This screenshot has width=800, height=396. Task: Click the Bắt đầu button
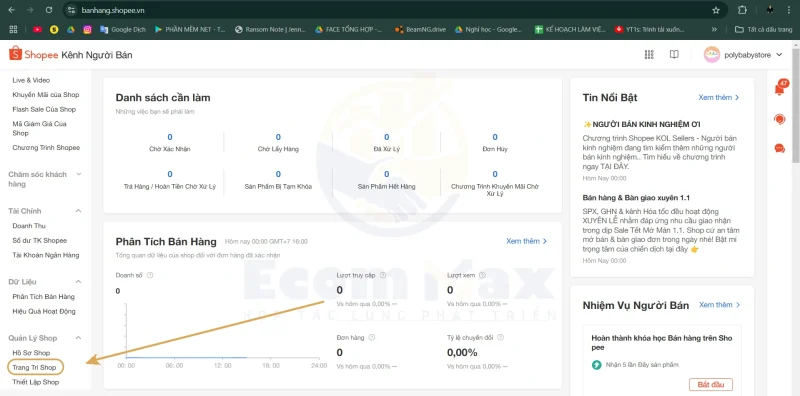(x=711, y=384)
